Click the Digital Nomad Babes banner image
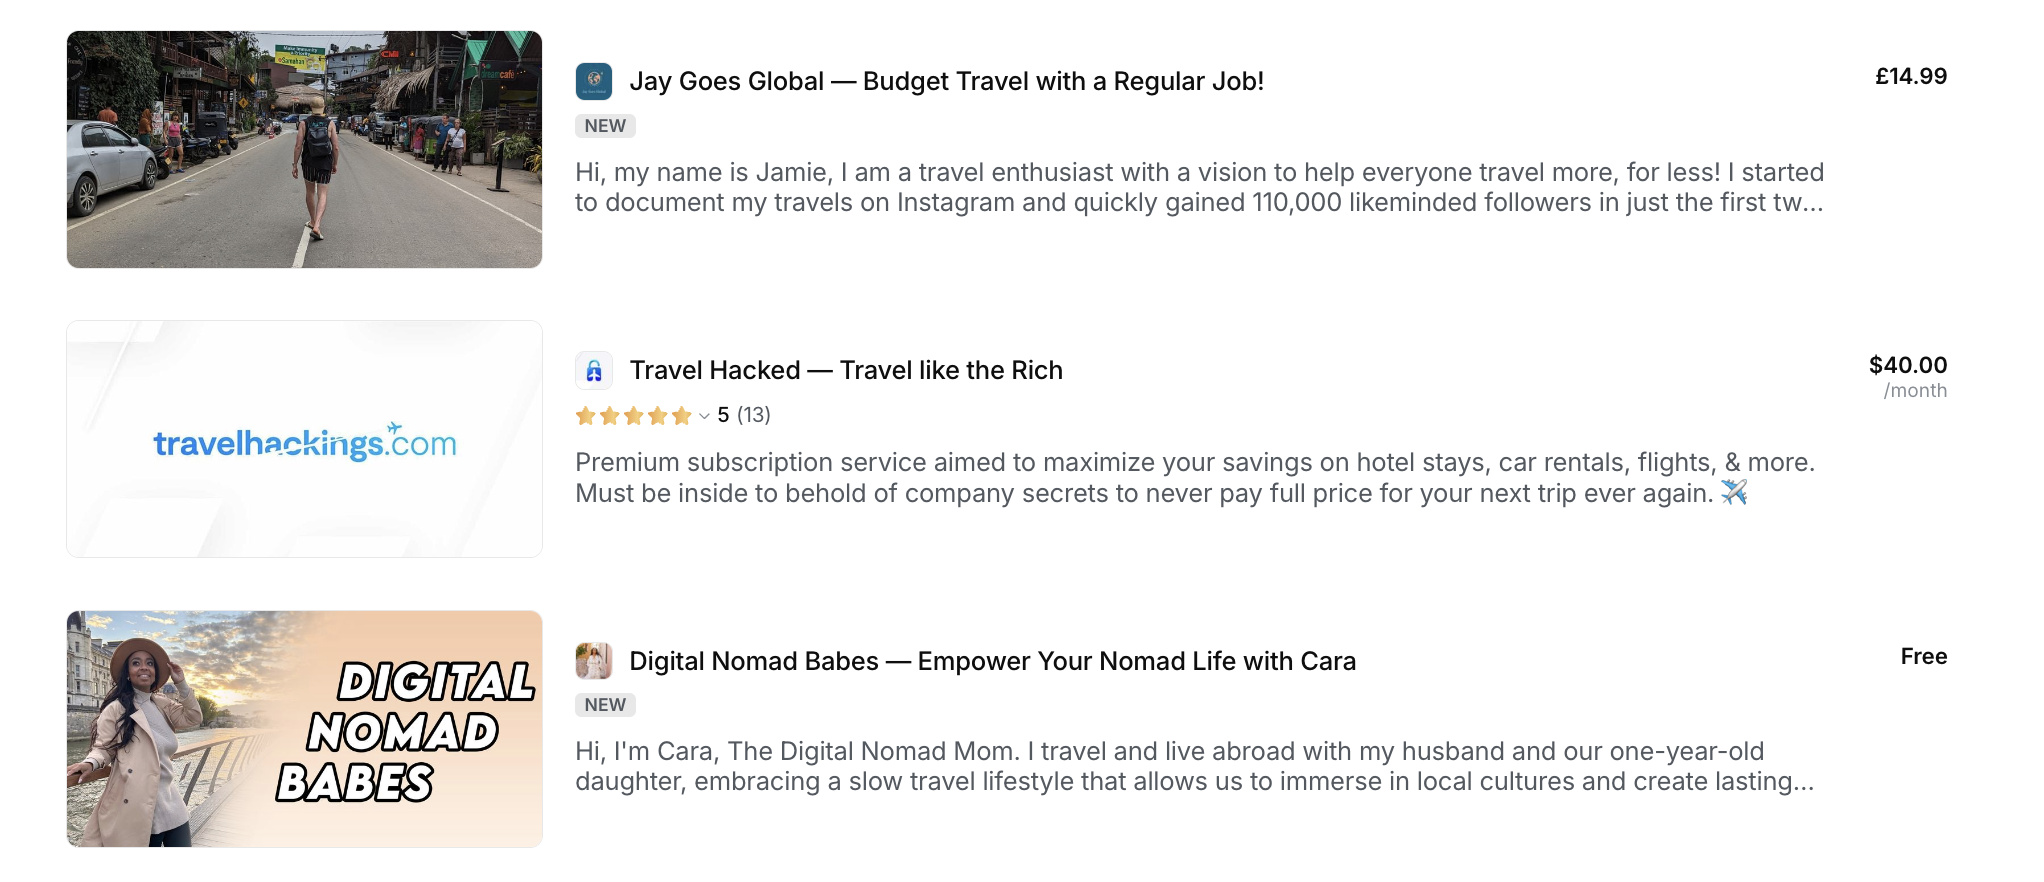The width and height of the screenshot is (2044, 882). pyautogui.click(x=303, y=728)
